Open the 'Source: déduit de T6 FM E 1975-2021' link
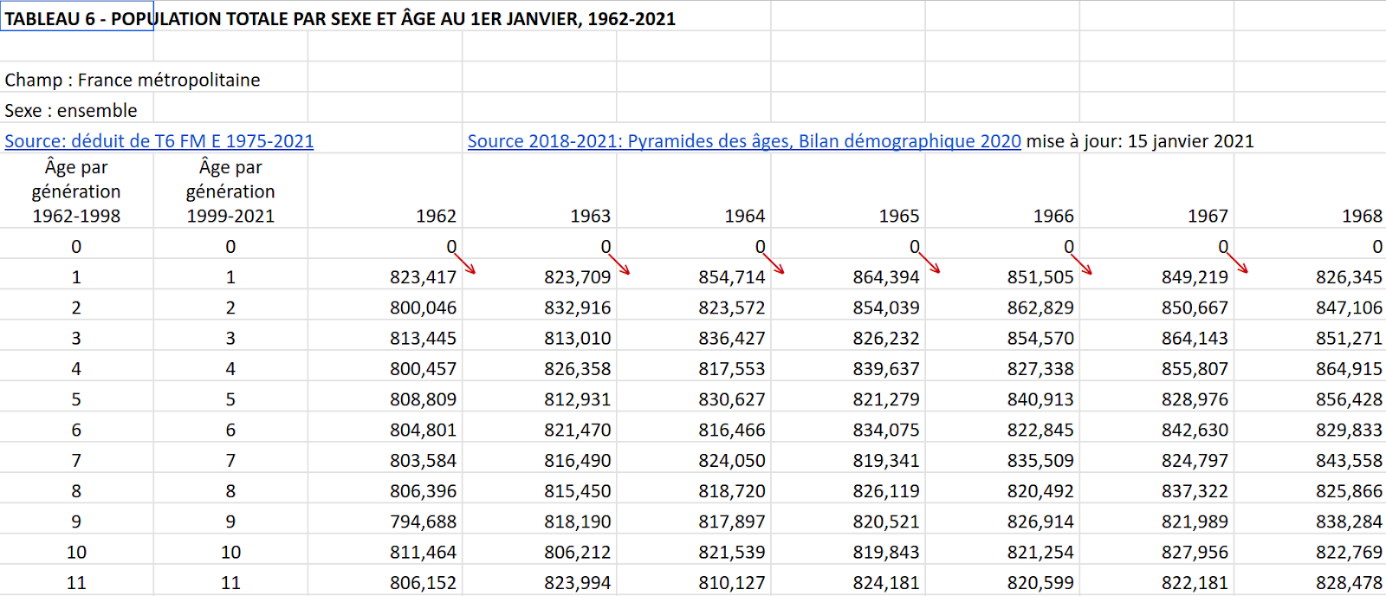 pyautogui.click(x=159, y=141)
